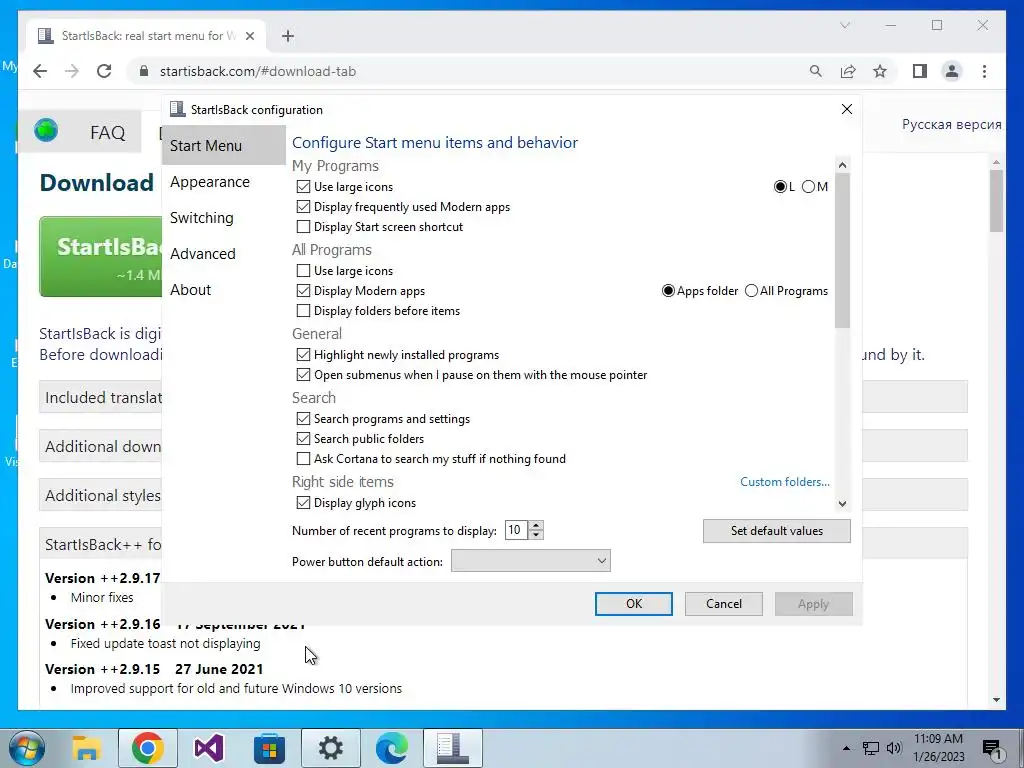Open About section
Viewport: 1024px width, 768px height.
pyautogui.click(x=190, y=290)
